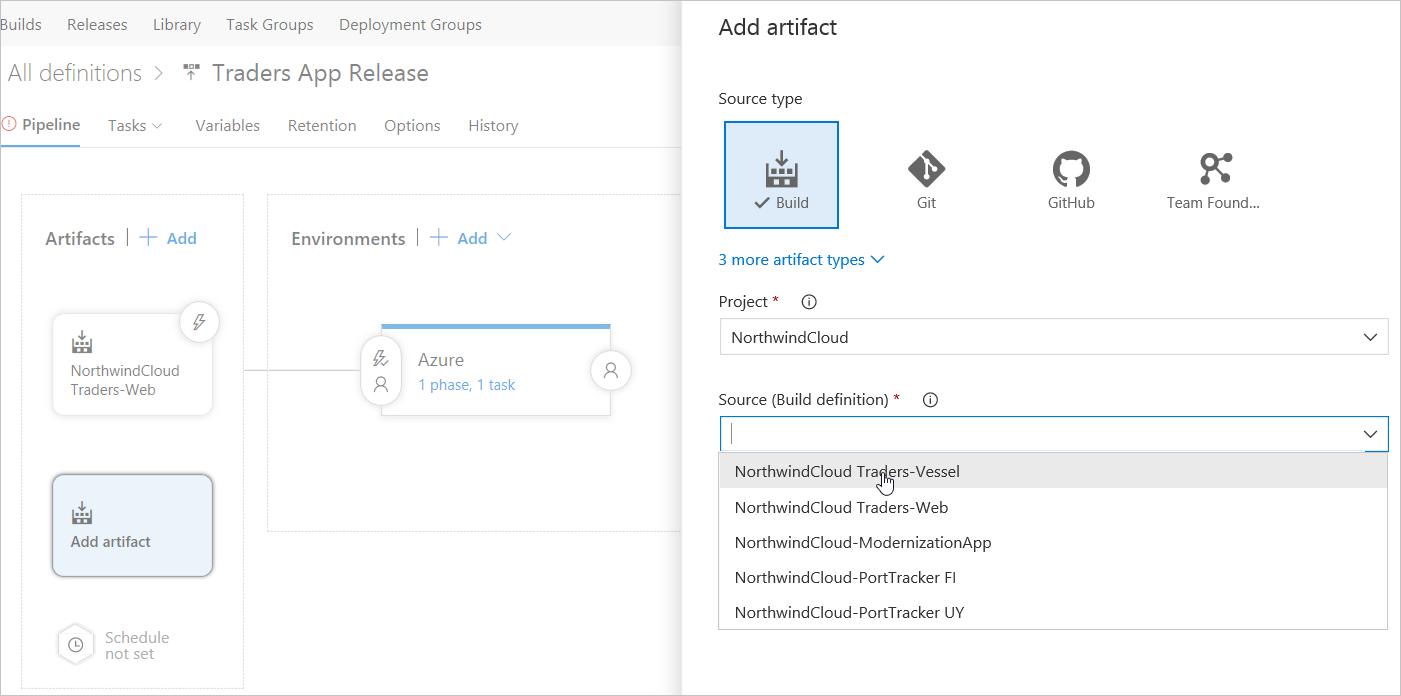Open the 1 phase, 1 task link
Image resolution: width=1401 pixels, height=696 pixels.
(467, 385)
